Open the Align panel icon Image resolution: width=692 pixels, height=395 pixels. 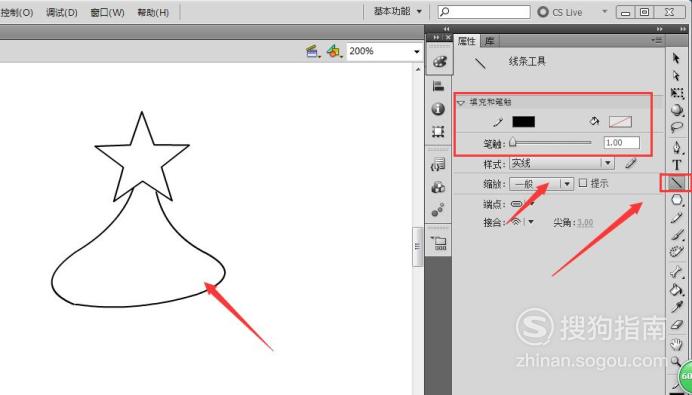(439, 86)
